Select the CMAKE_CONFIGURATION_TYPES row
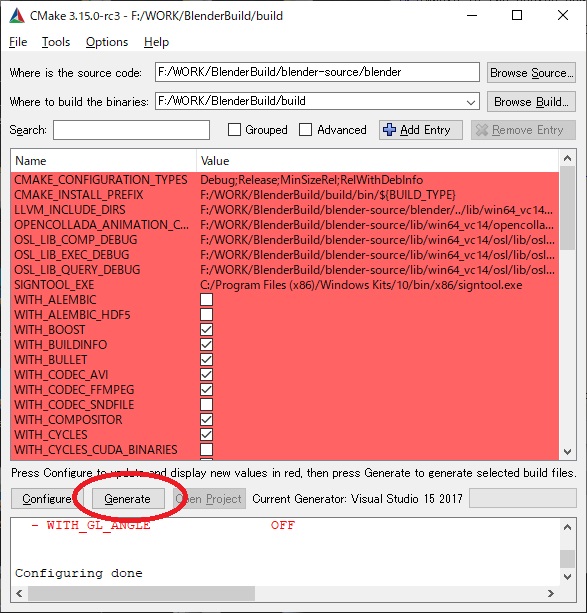This screenshot has height=613, width=587. tap(285, 180)
